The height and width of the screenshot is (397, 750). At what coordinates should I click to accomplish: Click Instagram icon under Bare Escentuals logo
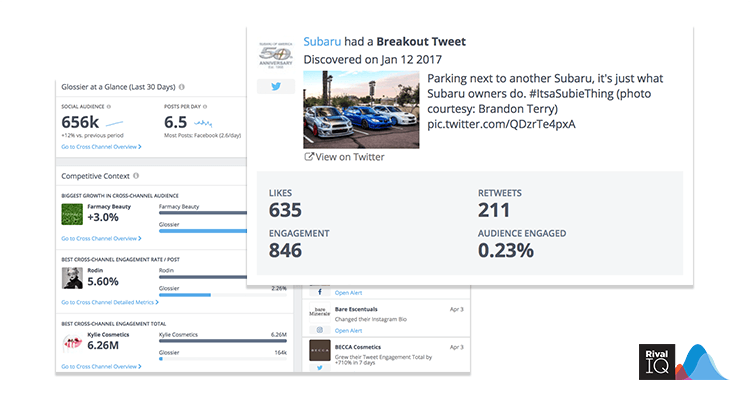click(x=320, y=330)
